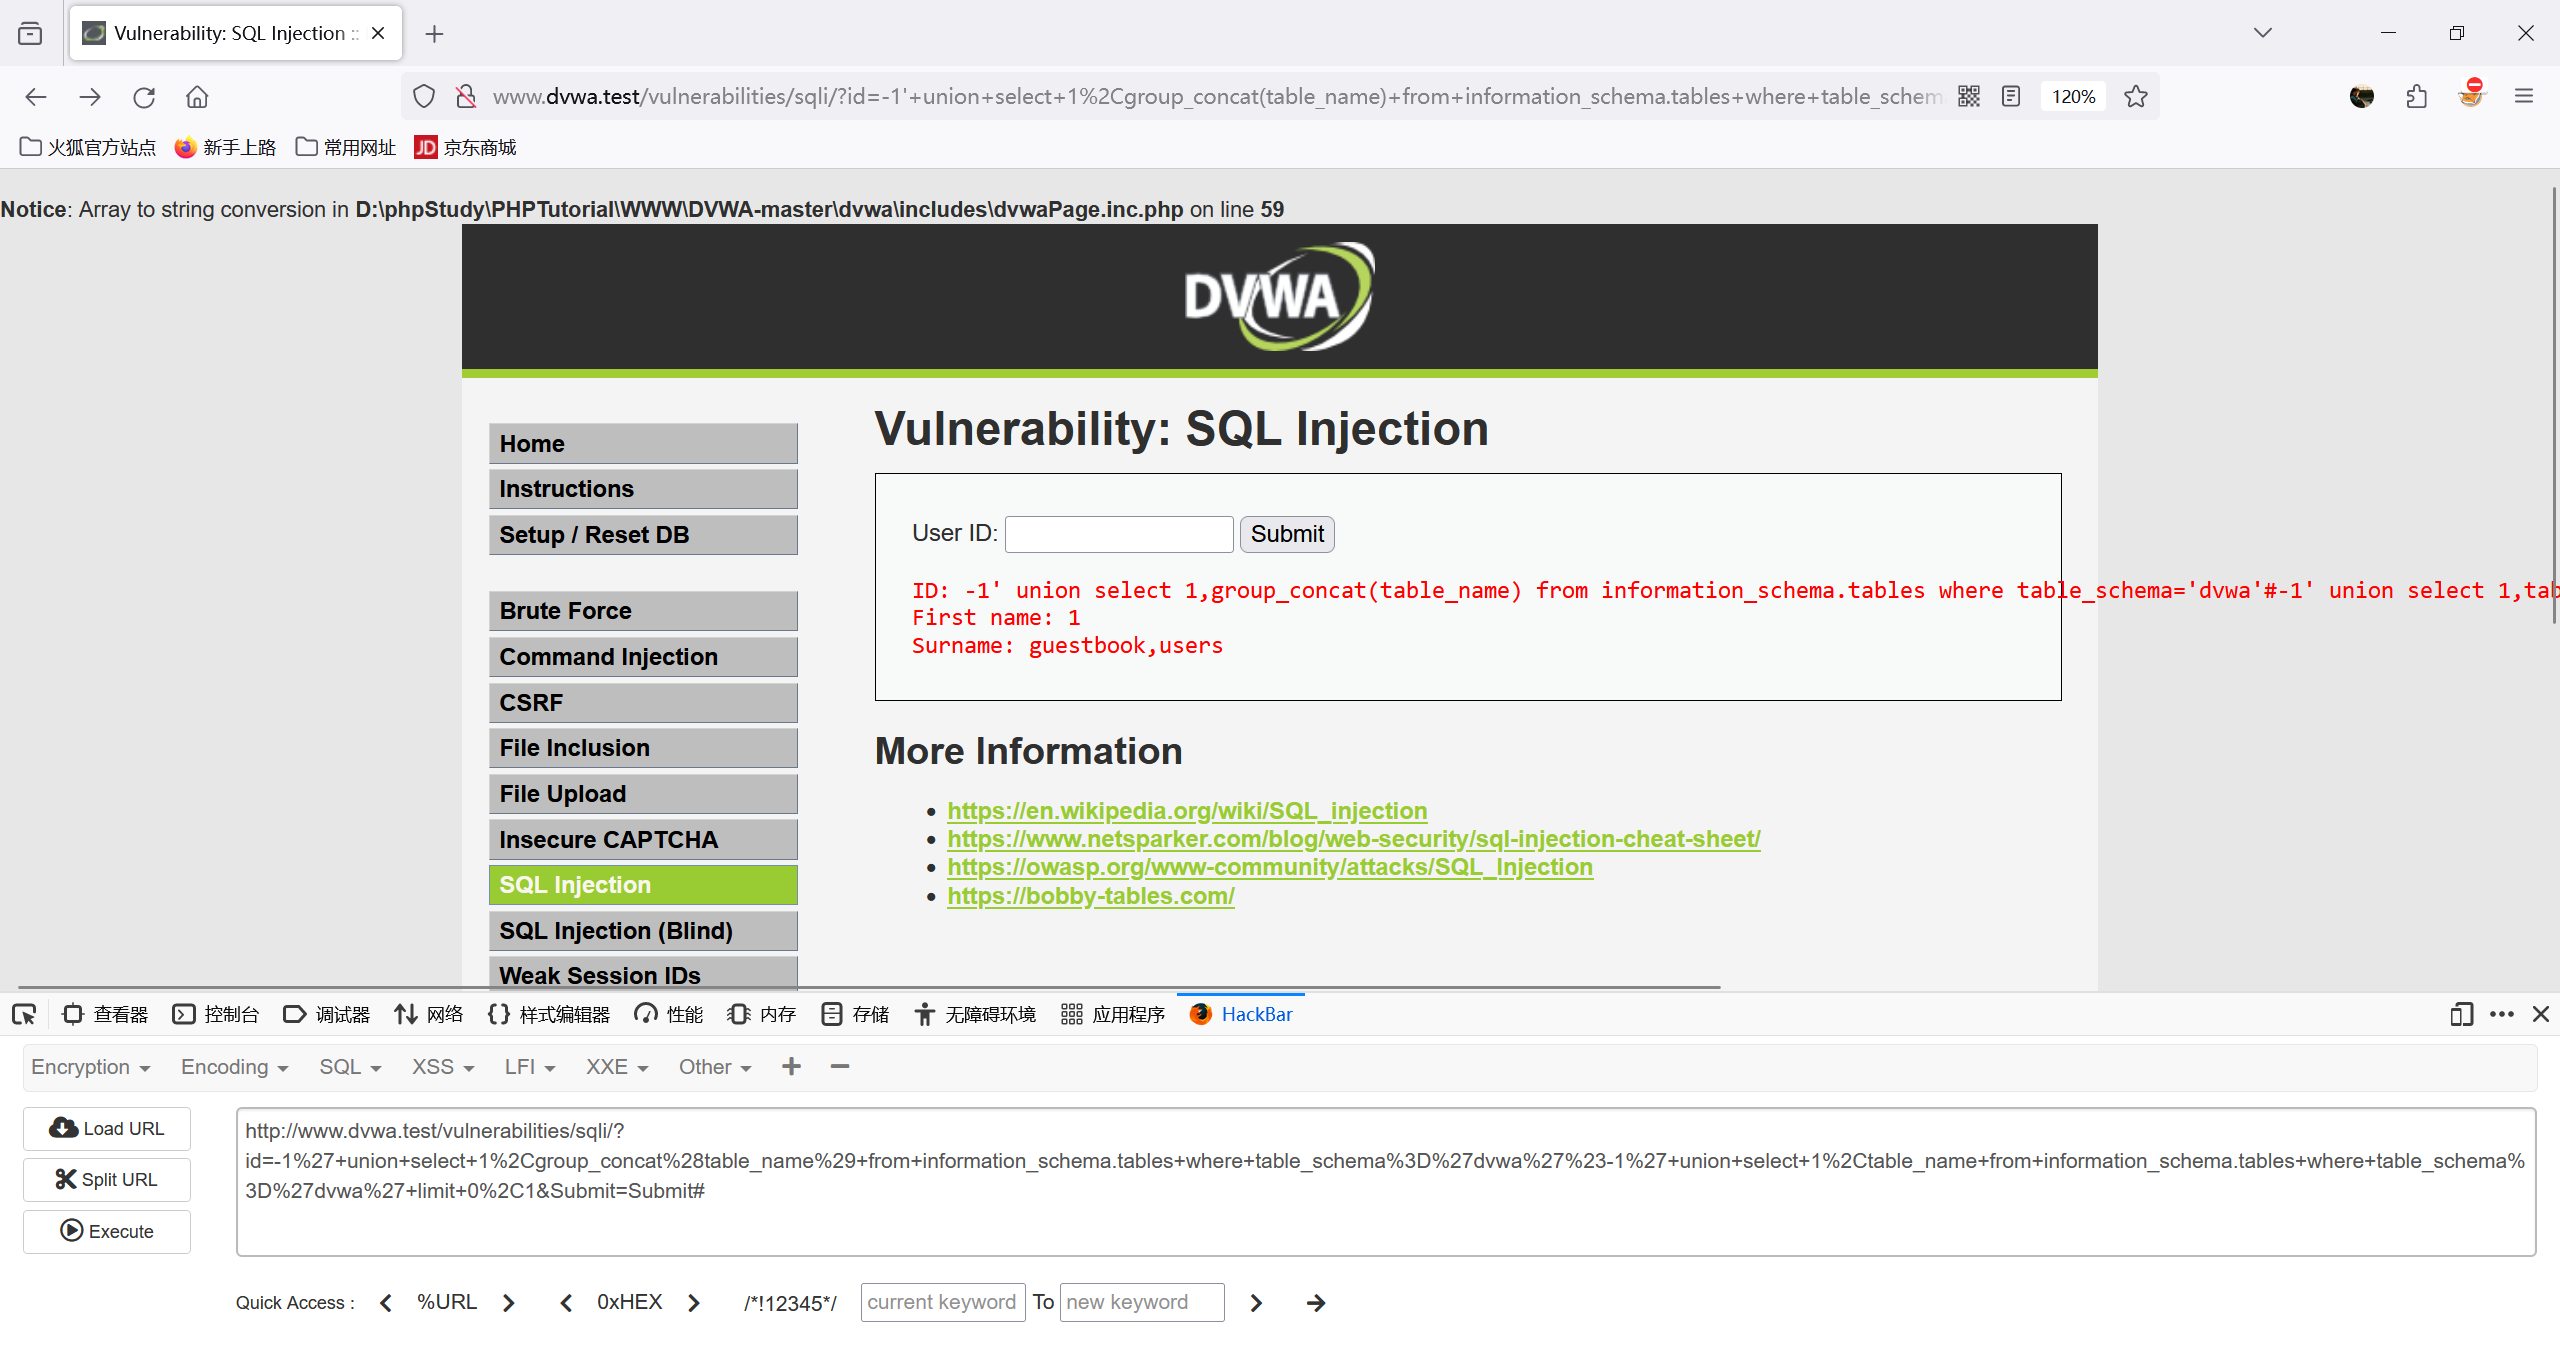
Task: Focus the new keyword field
Action: coord(1142,1302)
